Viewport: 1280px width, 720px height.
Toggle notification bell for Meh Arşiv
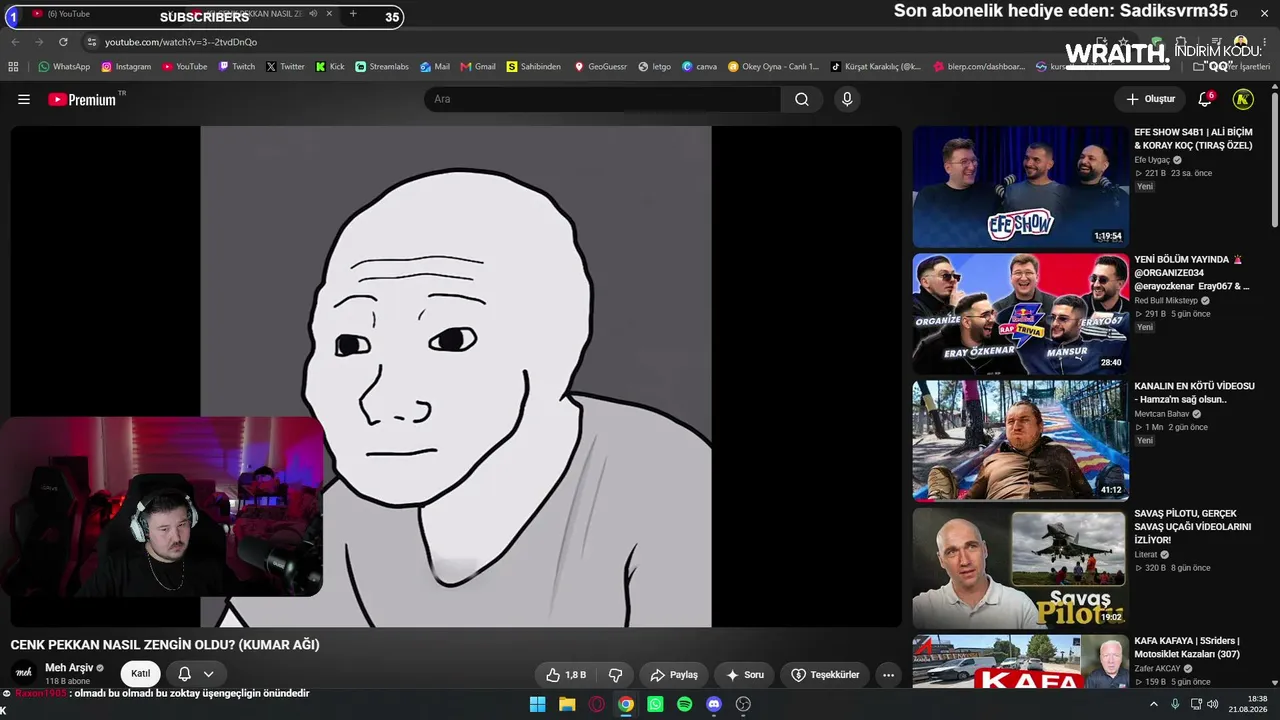coord(184,674)
